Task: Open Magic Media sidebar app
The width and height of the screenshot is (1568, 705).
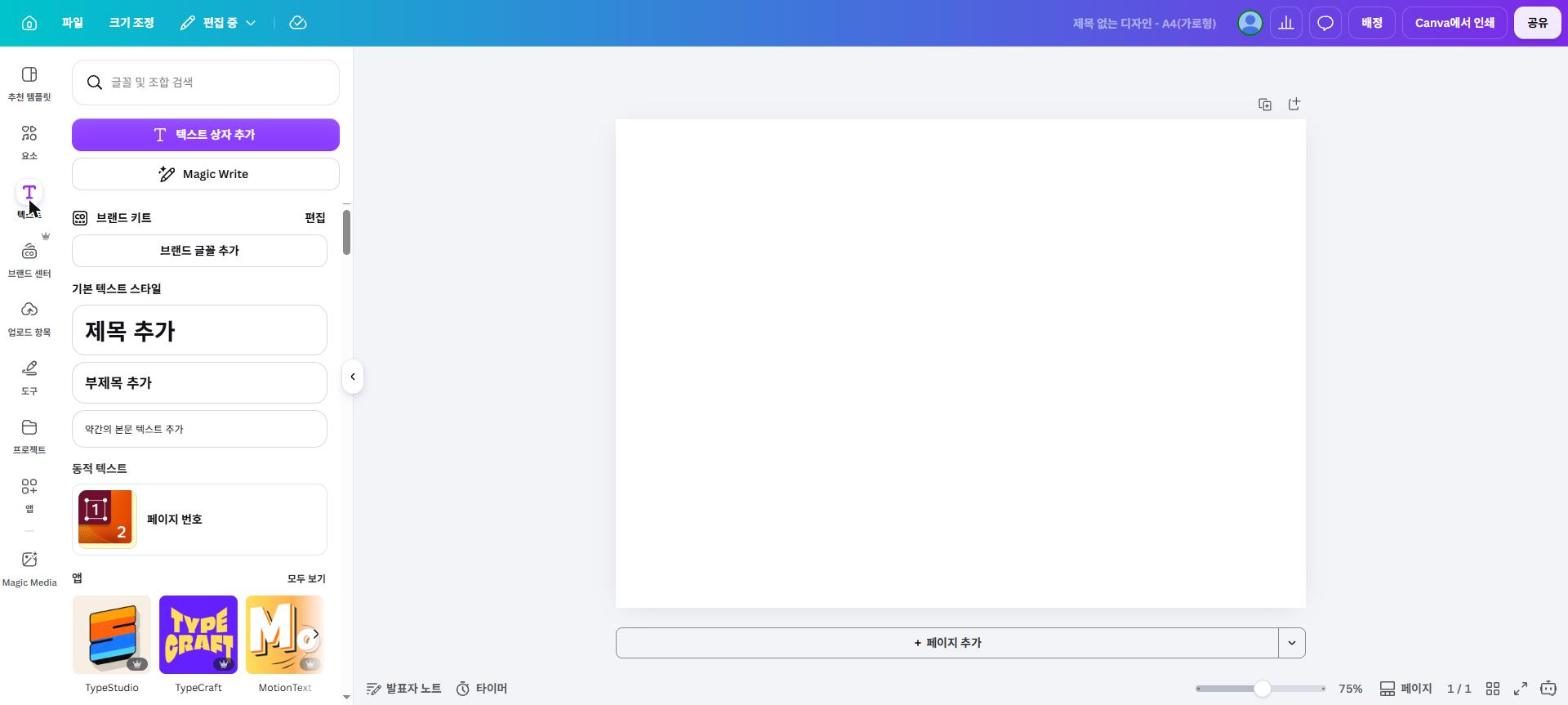Action: coord(29,569)
